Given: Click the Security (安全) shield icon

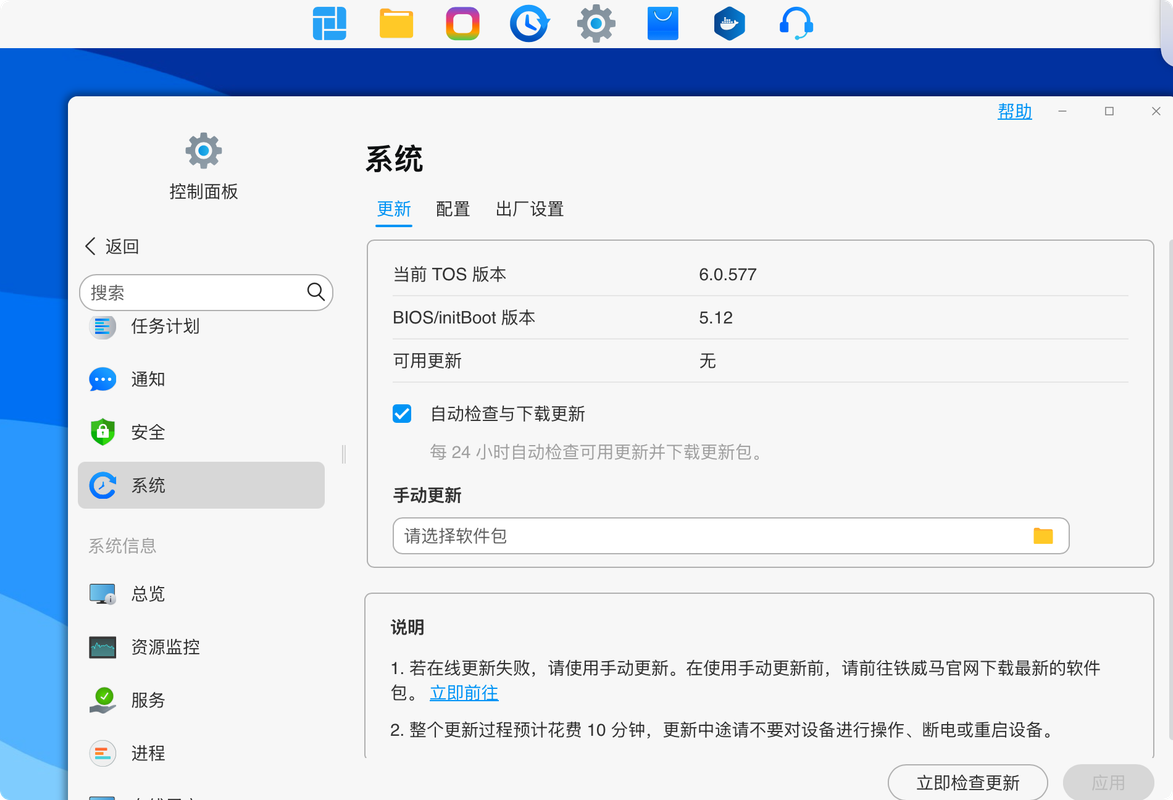Looking at the screenshot, I should (x=102, y=432).
